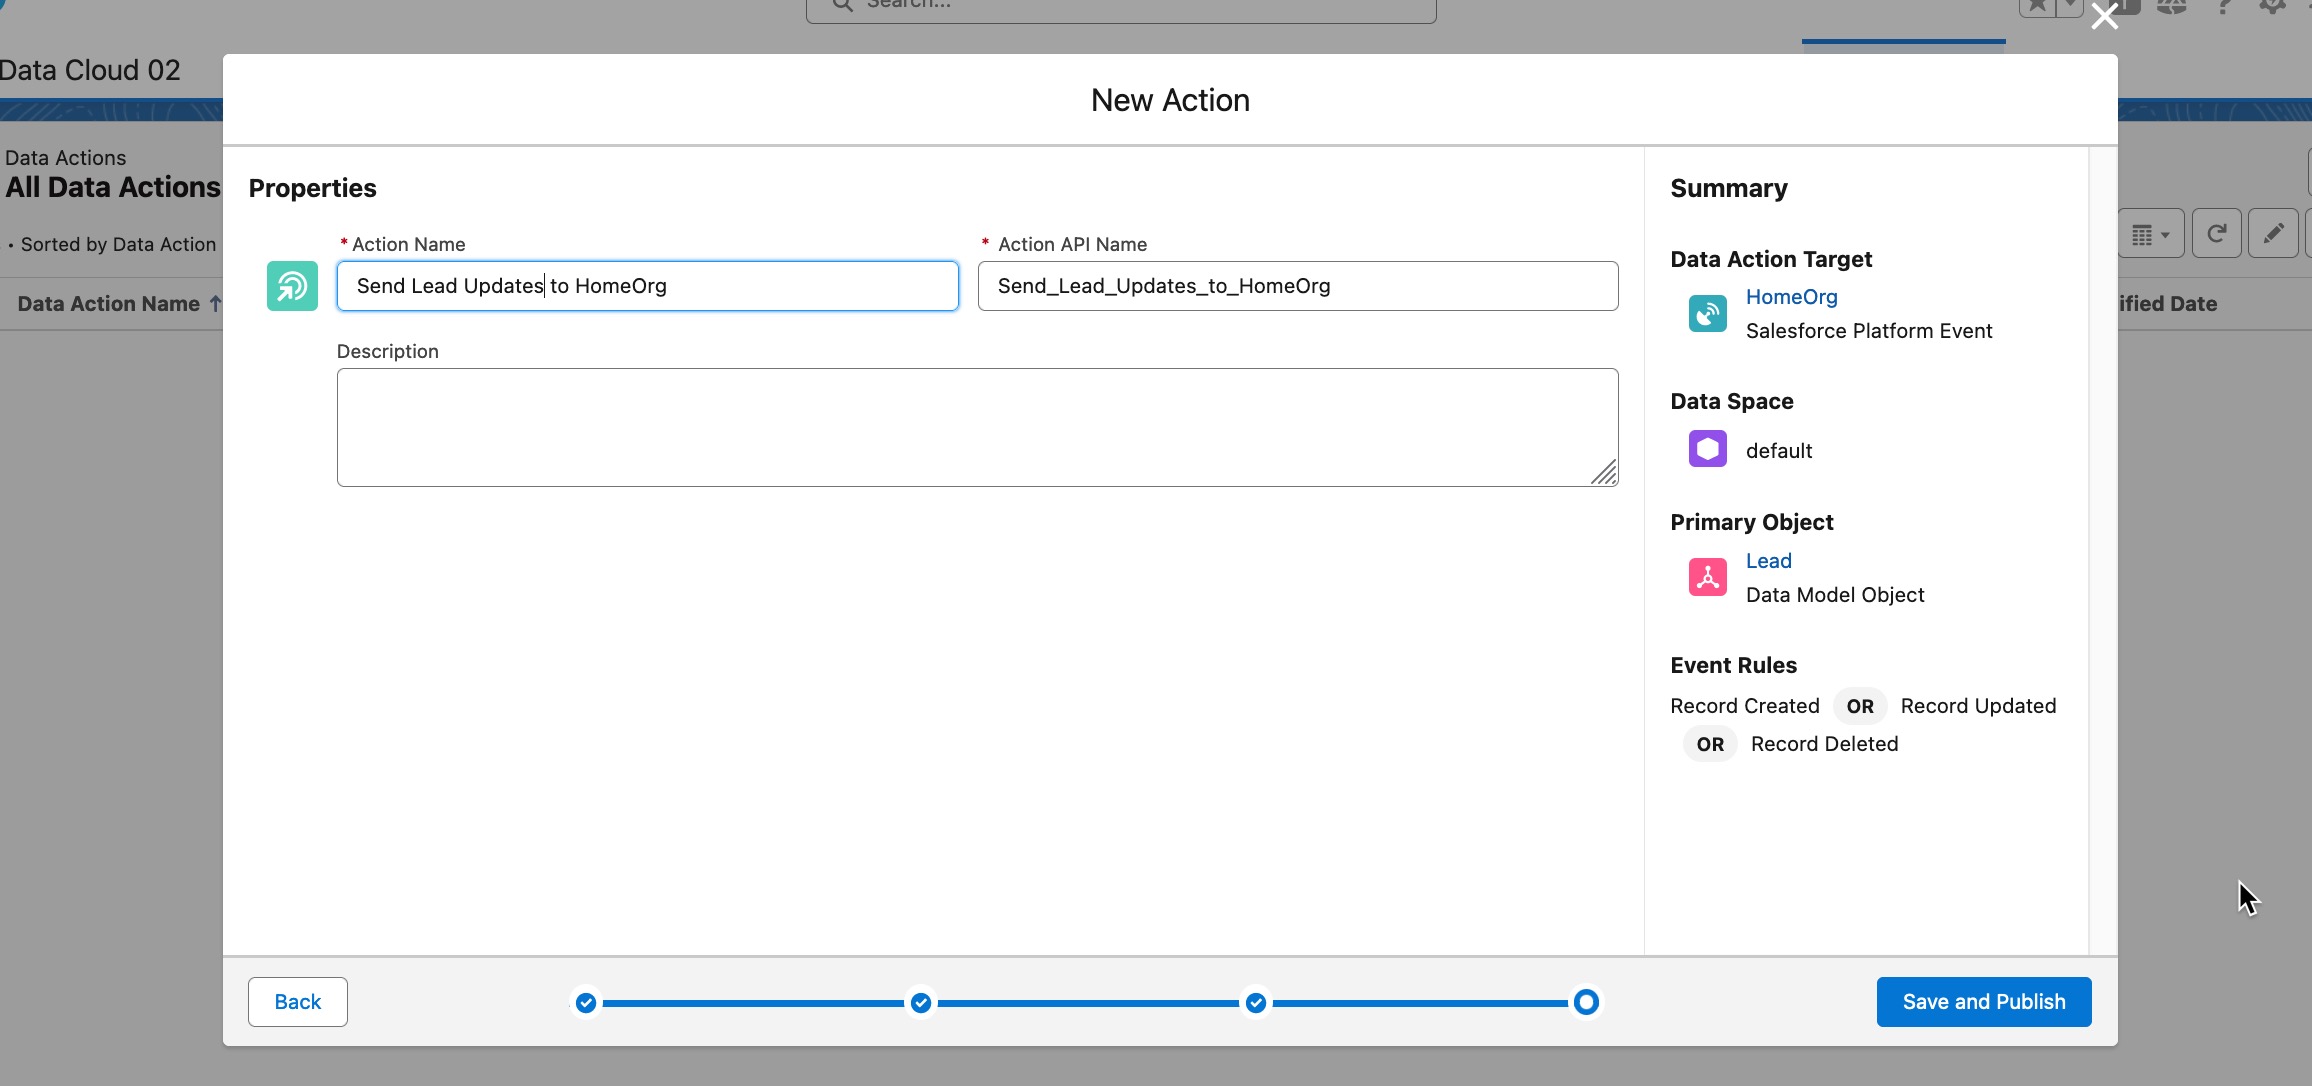Open the list view display dropdown
Image resolution: width=2312 pixels, height=1086 pixels.
(2151, 234)
